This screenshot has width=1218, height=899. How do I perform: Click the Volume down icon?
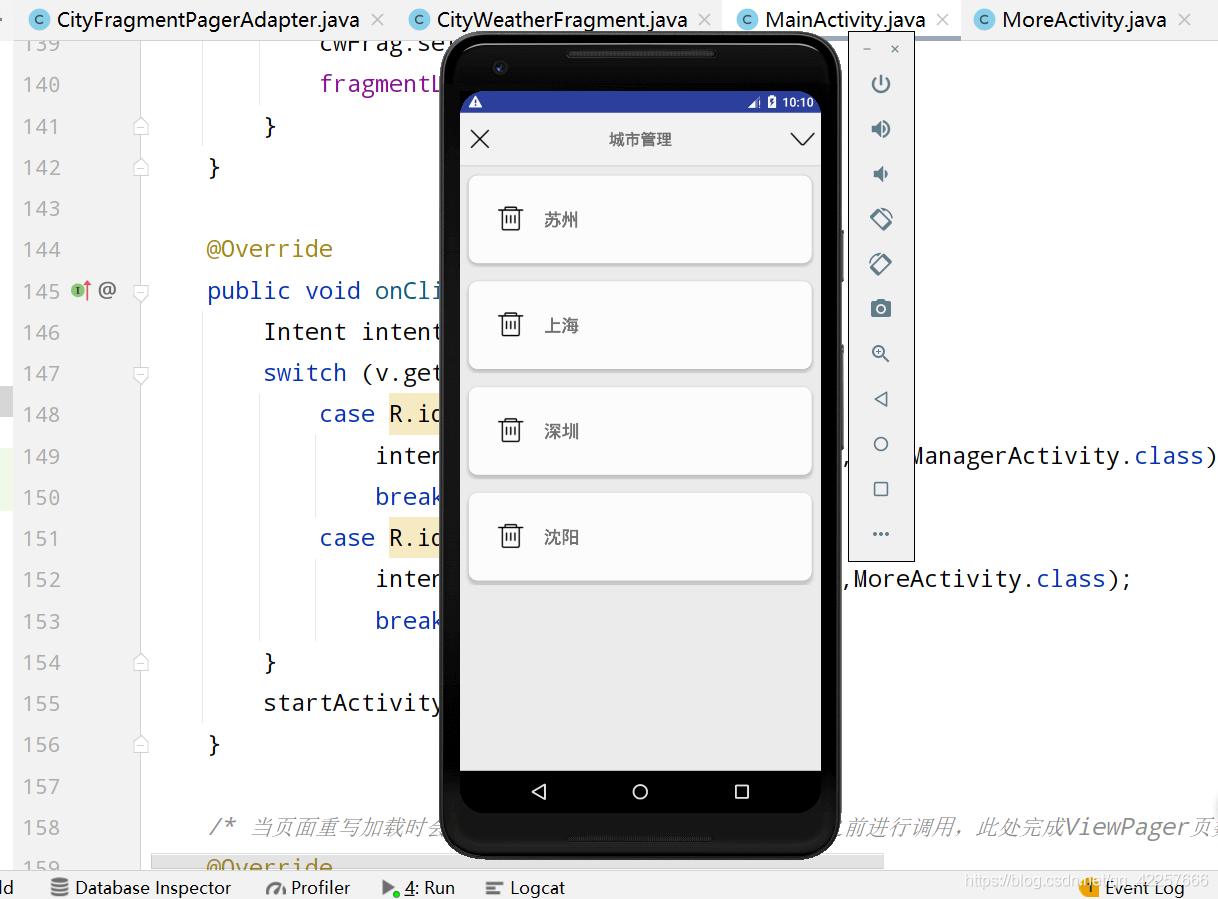click(881, 173)
